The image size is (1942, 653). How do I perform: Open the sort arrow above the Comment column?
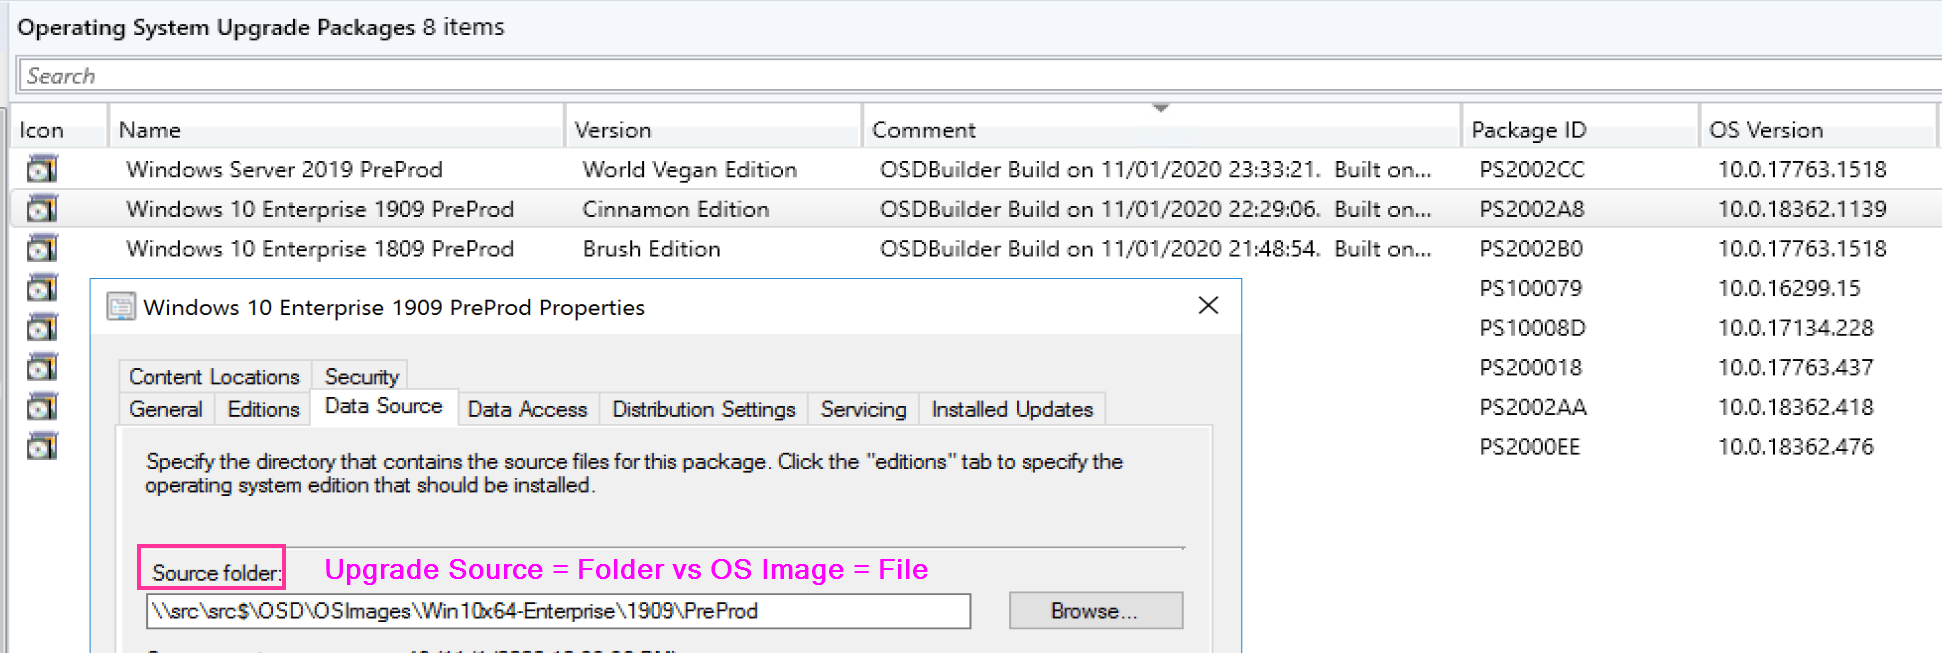[x=1159, y=108]
